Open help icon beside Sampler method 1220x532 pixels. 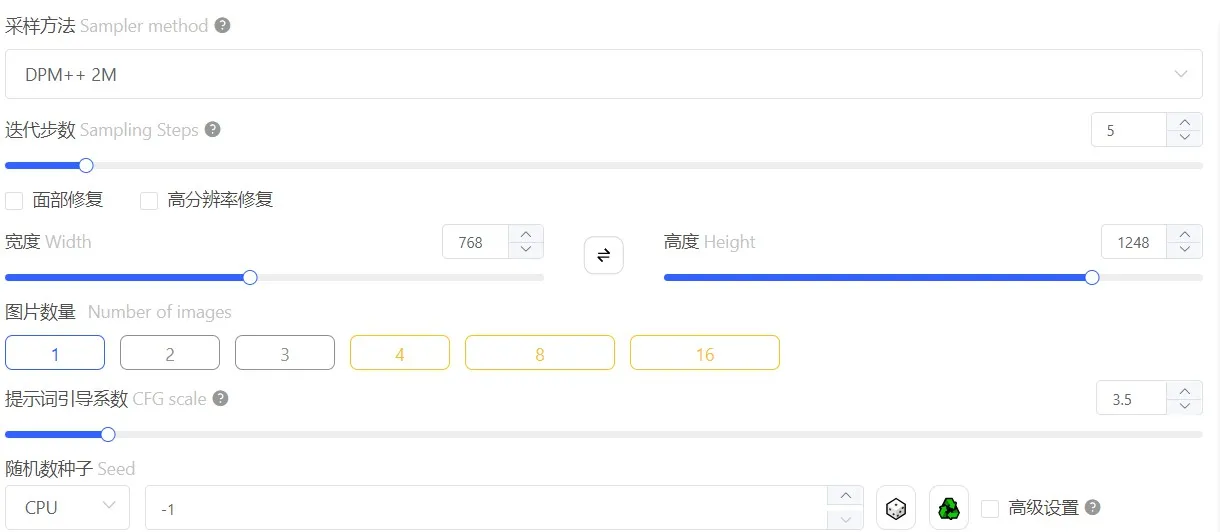[x=223, y=25]
